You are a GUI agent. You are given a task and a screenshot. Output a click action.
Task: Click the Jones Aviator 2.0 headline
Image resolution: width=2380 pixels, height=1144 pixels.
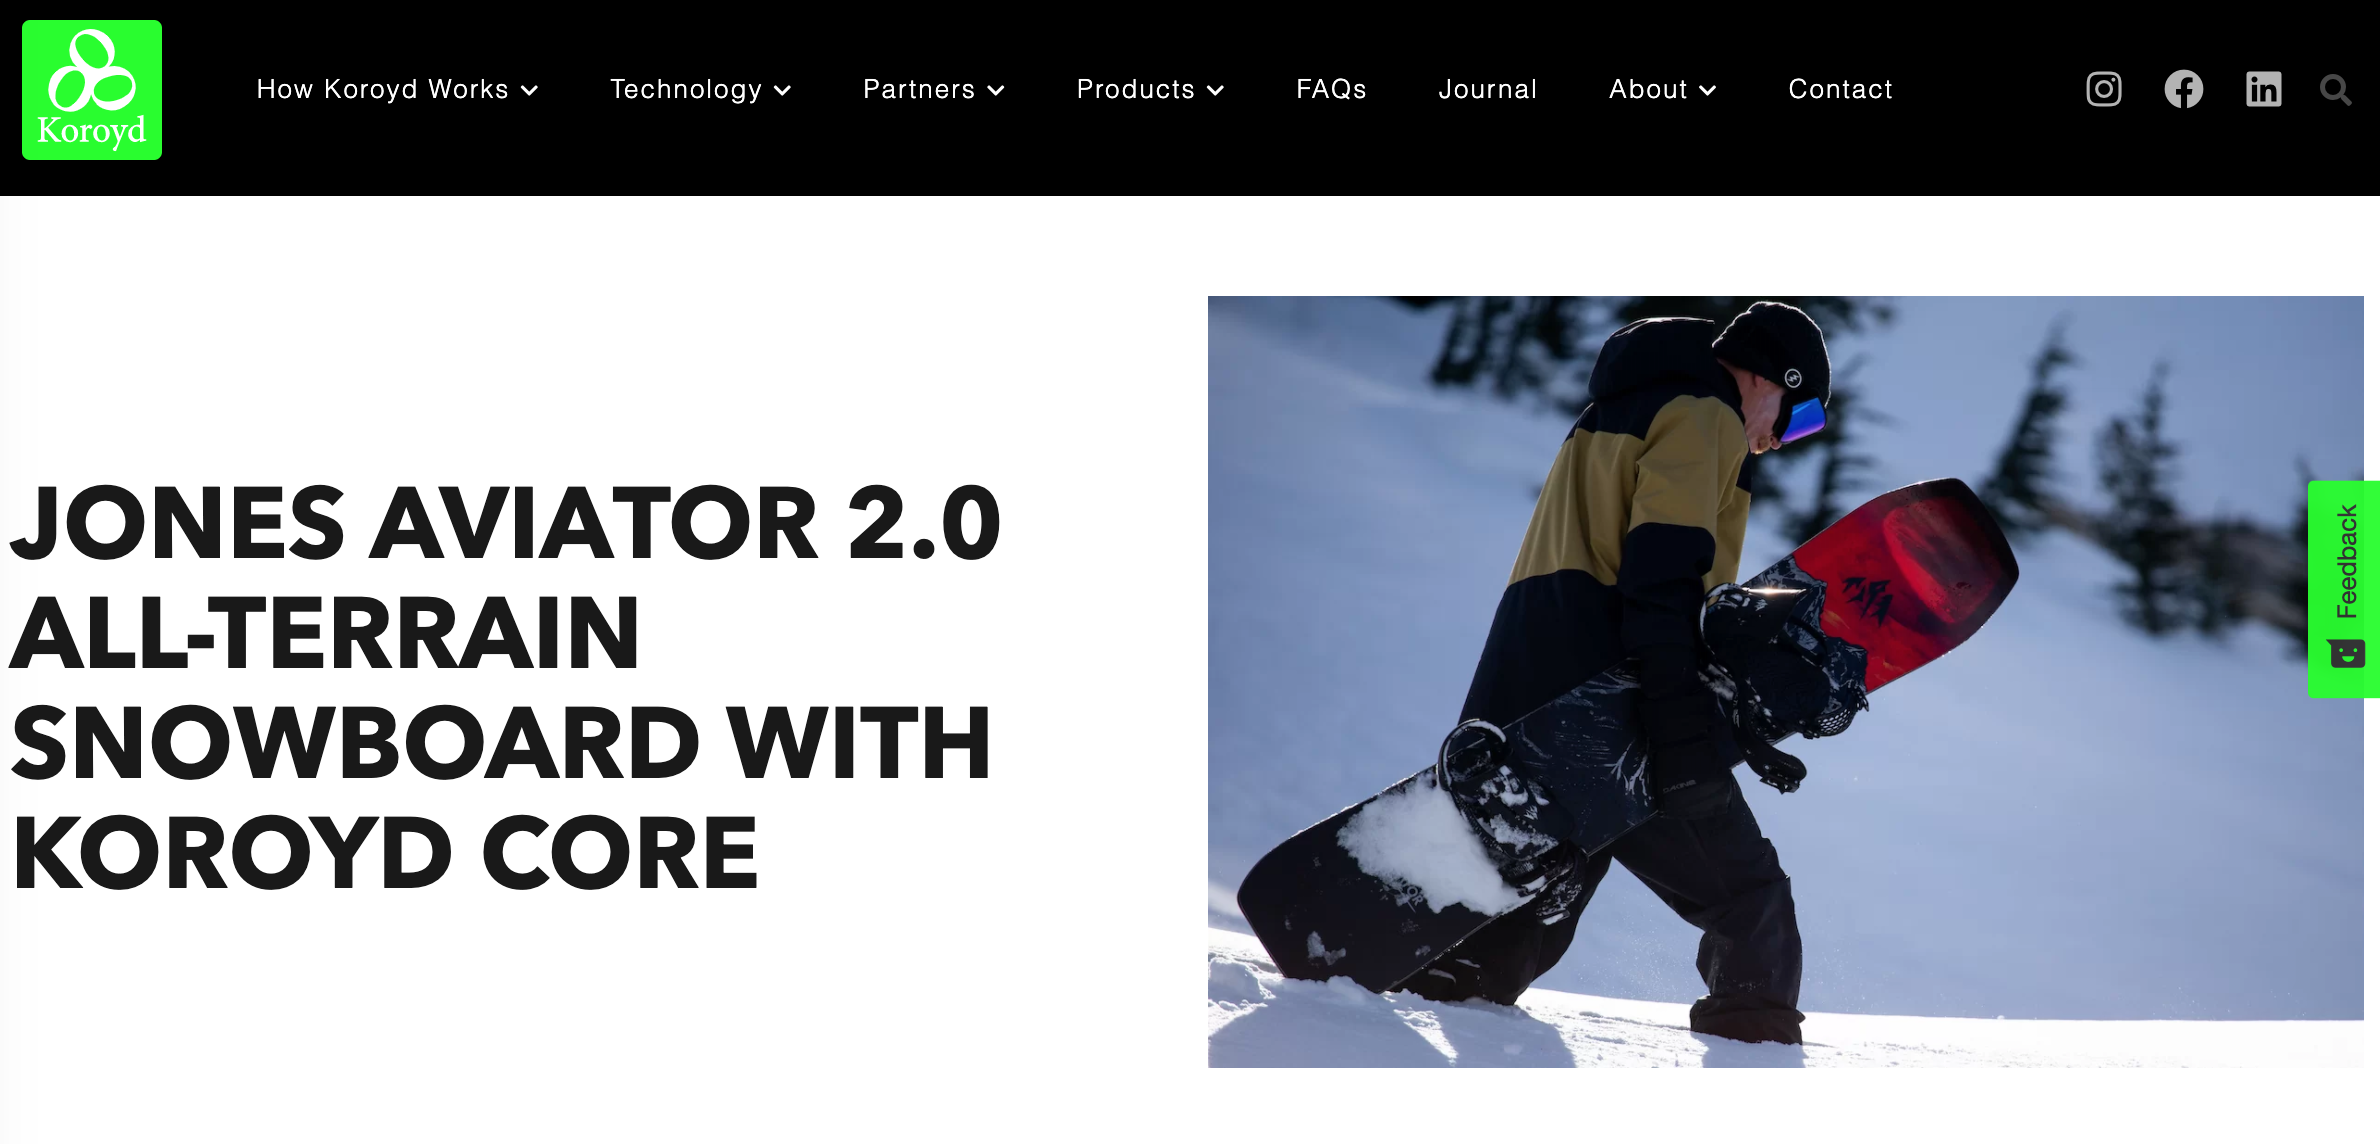point(505,687)
